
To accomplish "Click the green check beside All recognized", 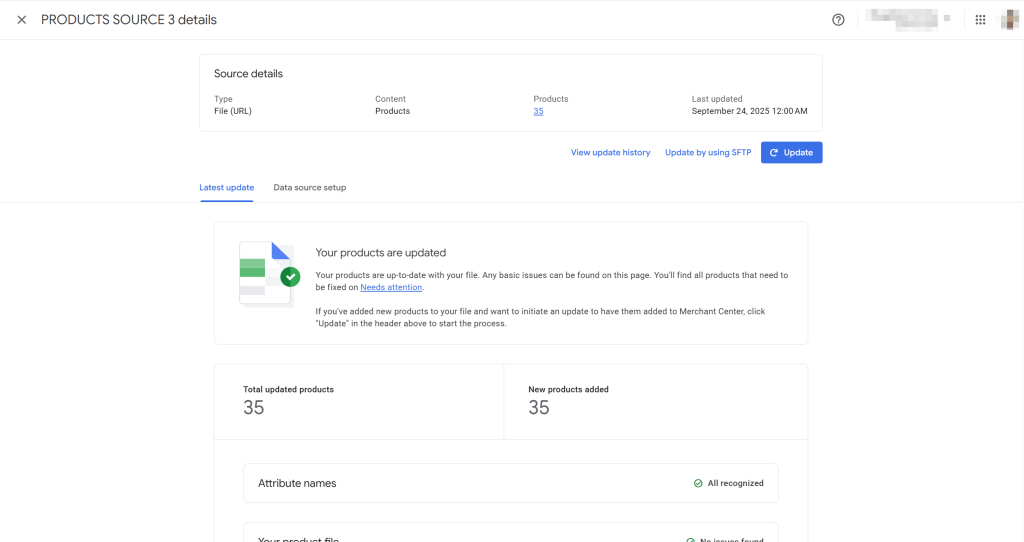I will coord(698,483).
